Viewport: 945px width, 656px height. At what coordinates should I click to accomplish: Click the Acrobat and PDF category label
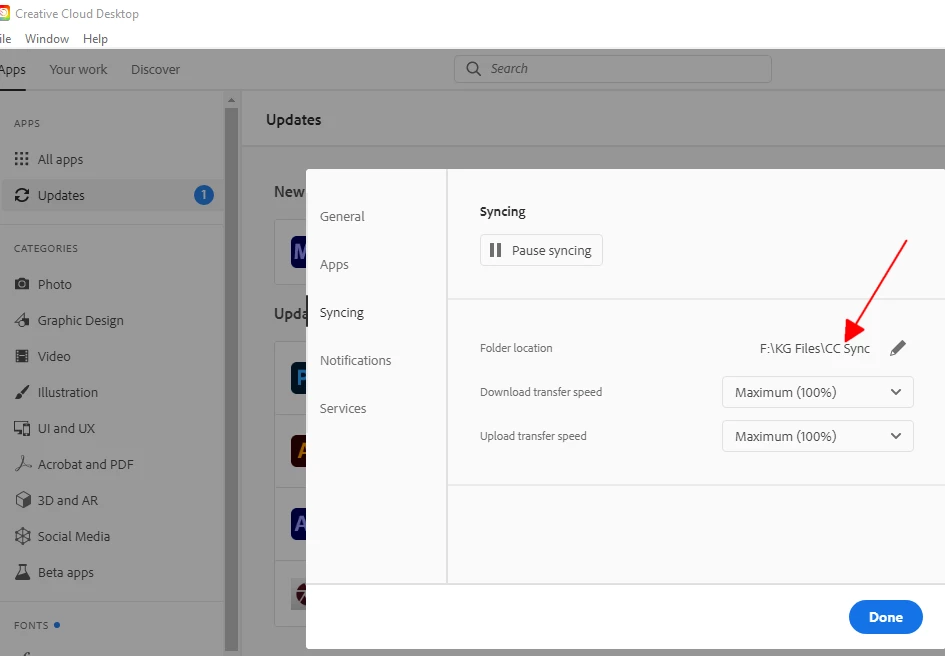85,464
